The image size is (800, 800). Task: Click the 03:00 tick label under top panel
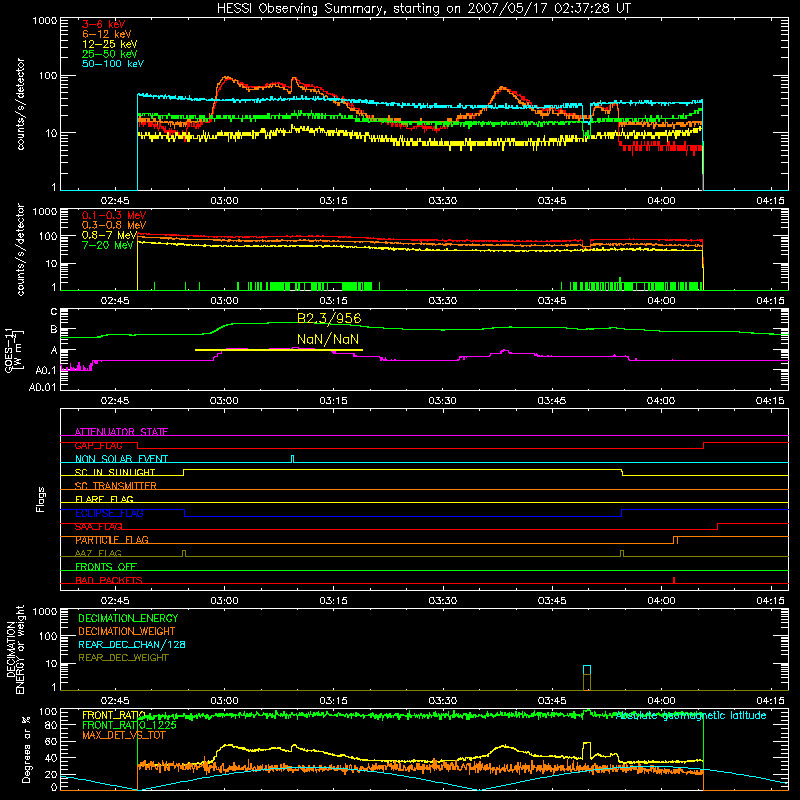[224, 201]
